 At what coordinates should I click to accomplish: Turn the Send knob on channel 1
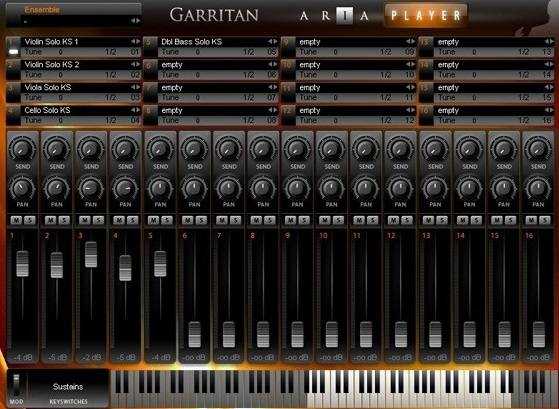(22, 149)
